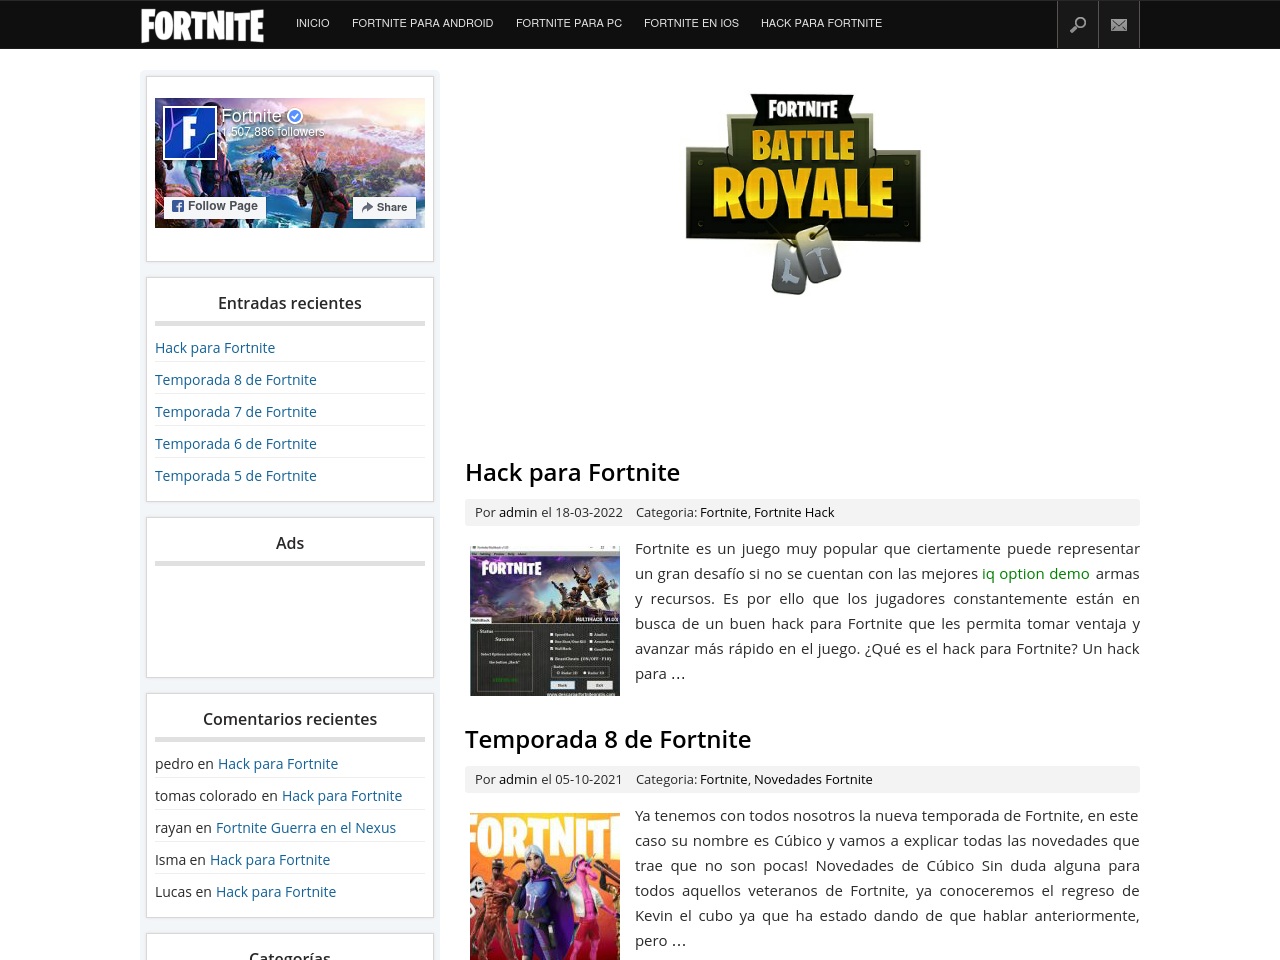
Task: Open recent entry Hack para Fortnite
Action: click(215, 348)
